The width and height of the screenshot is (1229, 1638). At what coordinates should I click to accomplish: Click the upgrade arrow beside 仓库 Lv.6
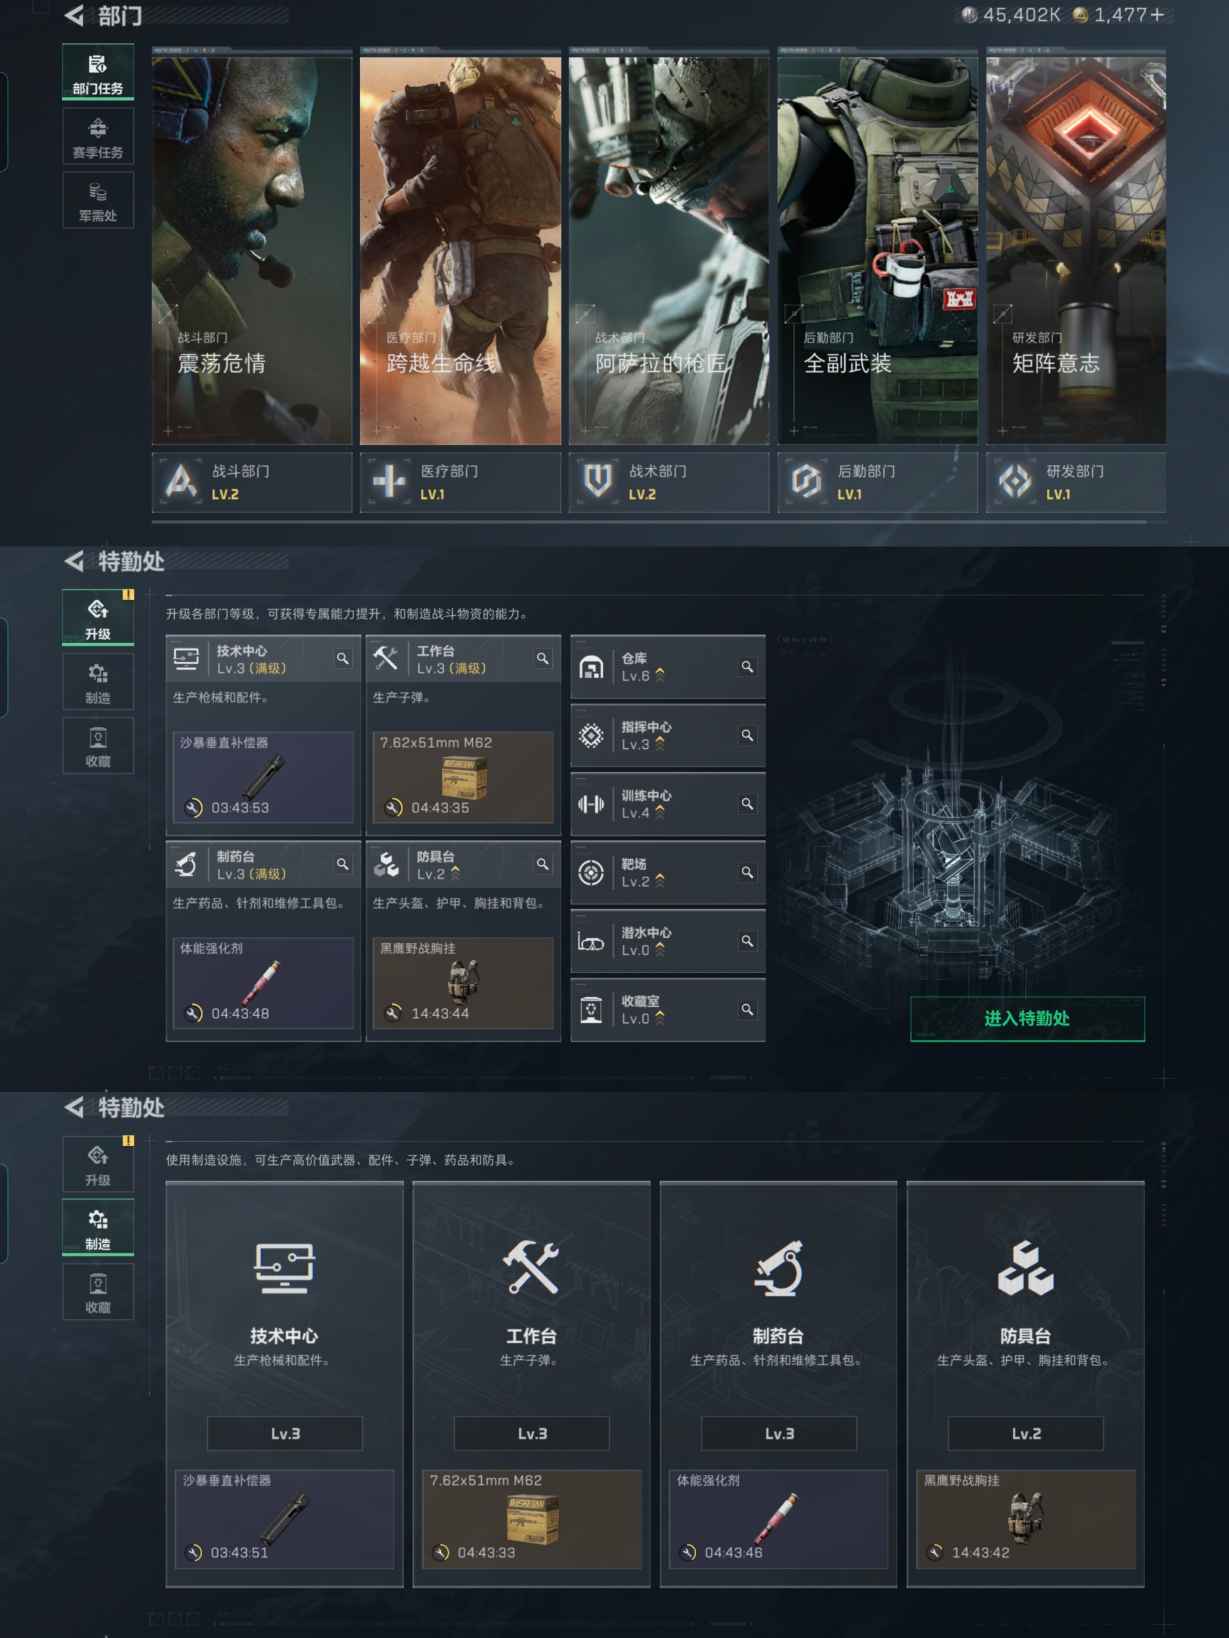[x=660, y=676]
